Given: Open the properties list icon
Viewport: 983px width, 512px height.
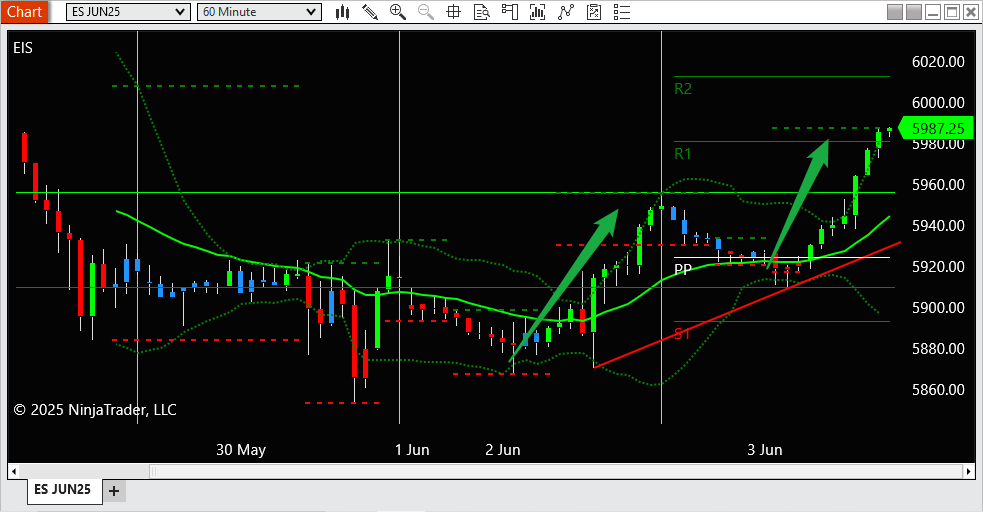Looking at the screenshot, I should click(x=621, y=12).
